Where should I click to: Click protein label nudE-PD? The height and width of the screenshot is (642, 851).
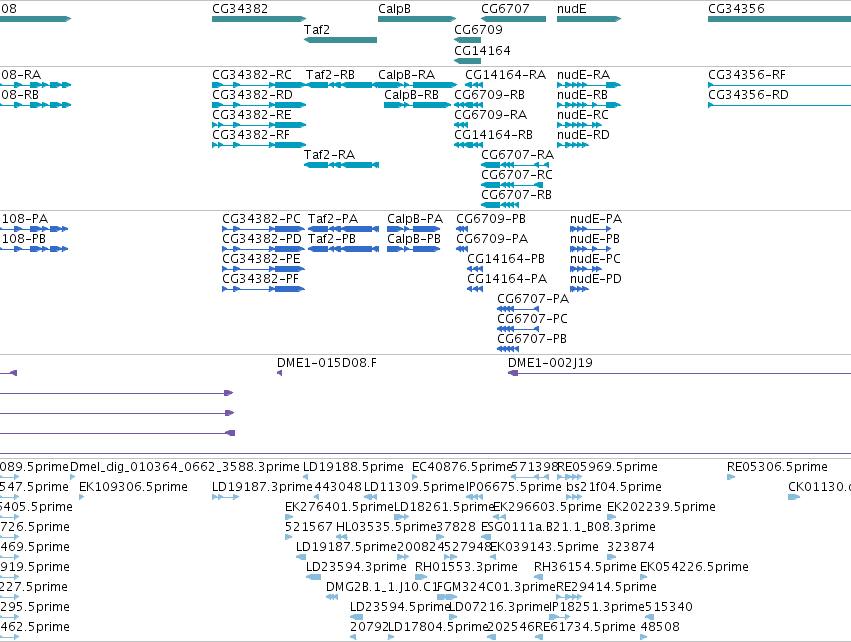click(x=596, y=279)
